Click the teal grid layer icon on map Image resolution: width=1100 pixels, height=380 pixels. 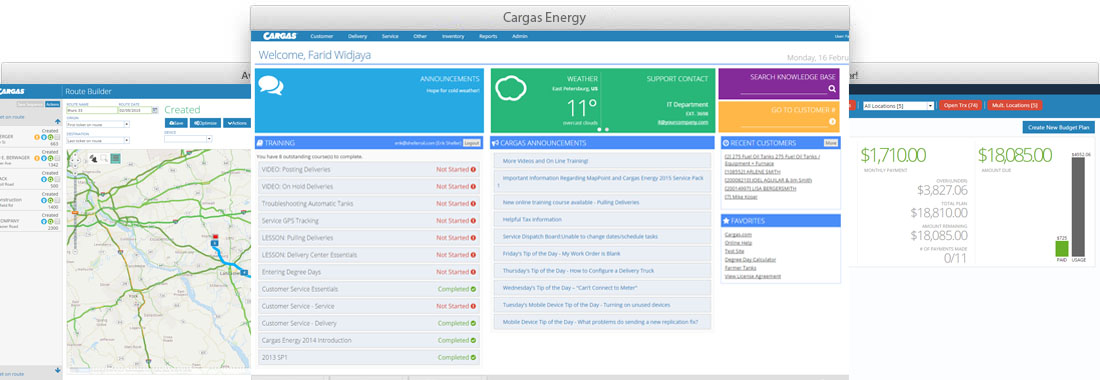pos(115,158)
